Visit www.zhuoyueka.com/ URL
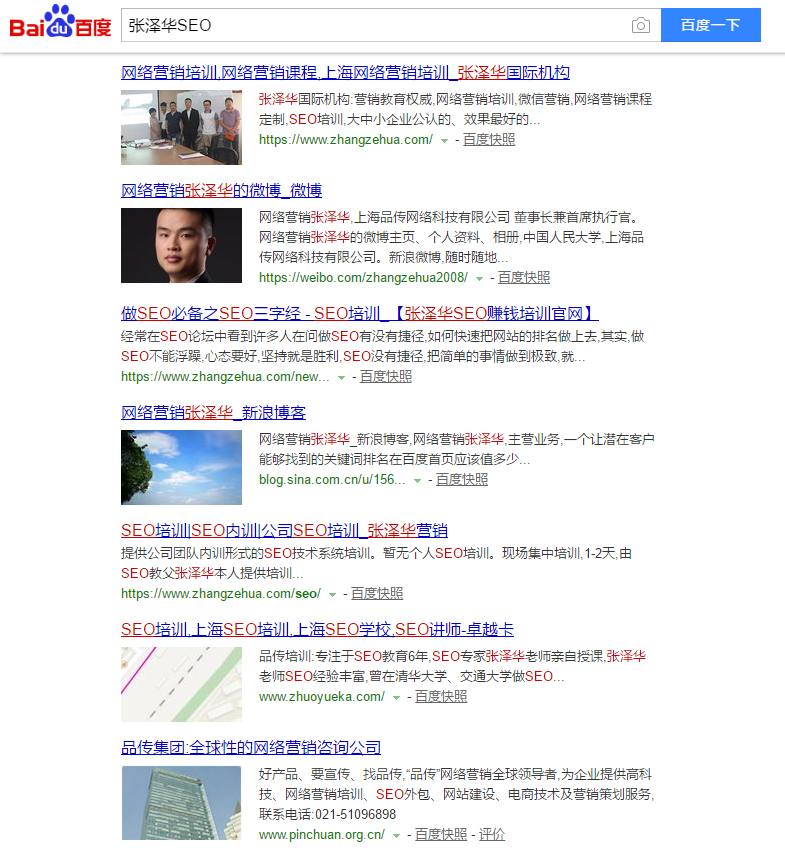The height and width of the screenshot is (855, 785). pos(322,697)
